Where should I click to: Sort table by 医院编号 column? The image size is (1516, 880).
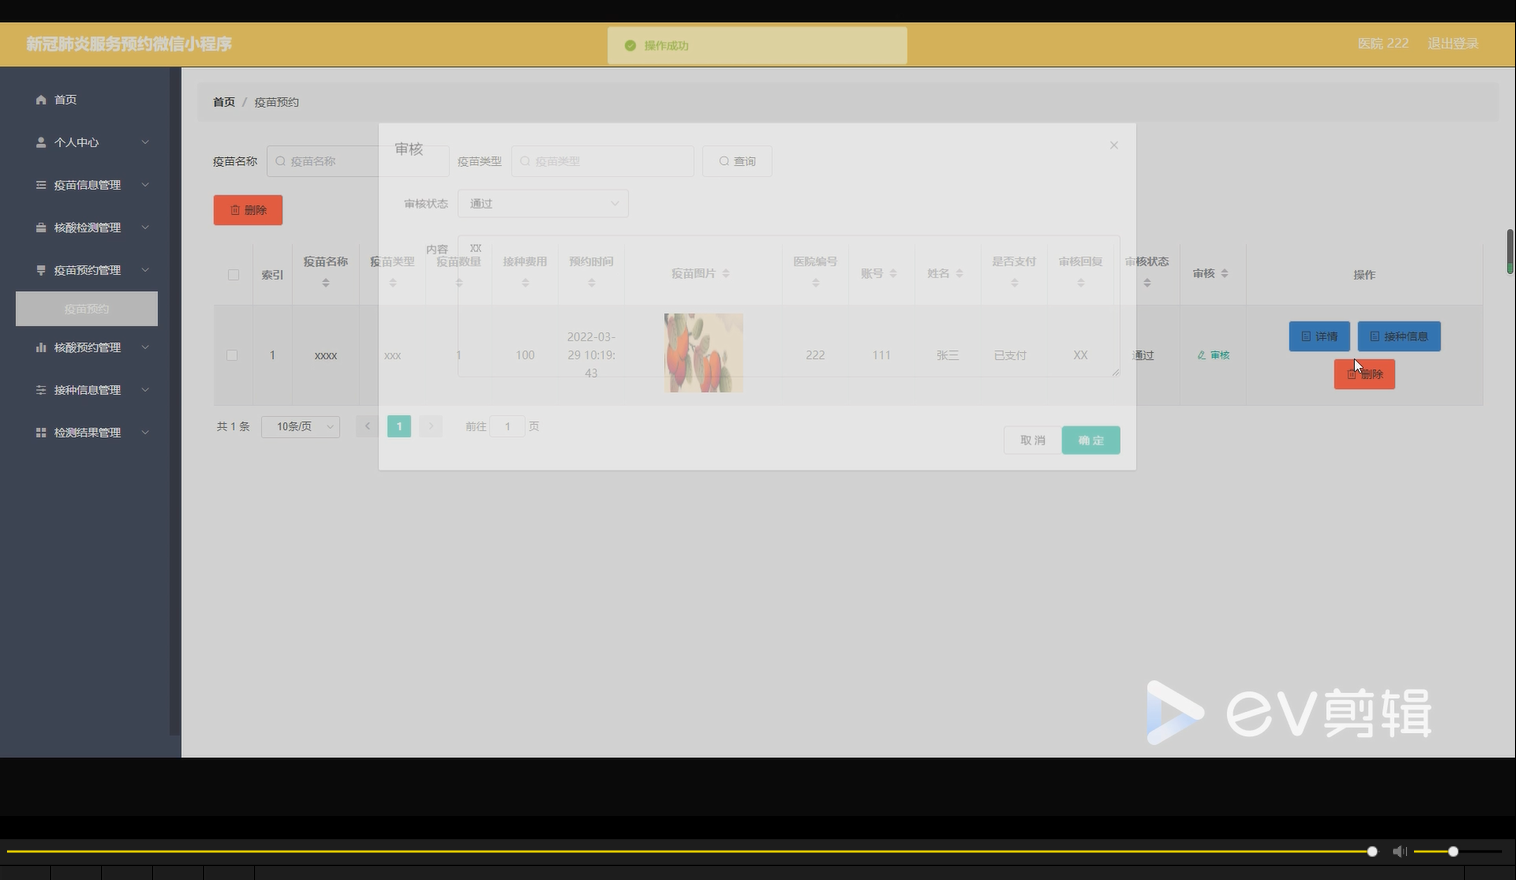tap(815, 283)
